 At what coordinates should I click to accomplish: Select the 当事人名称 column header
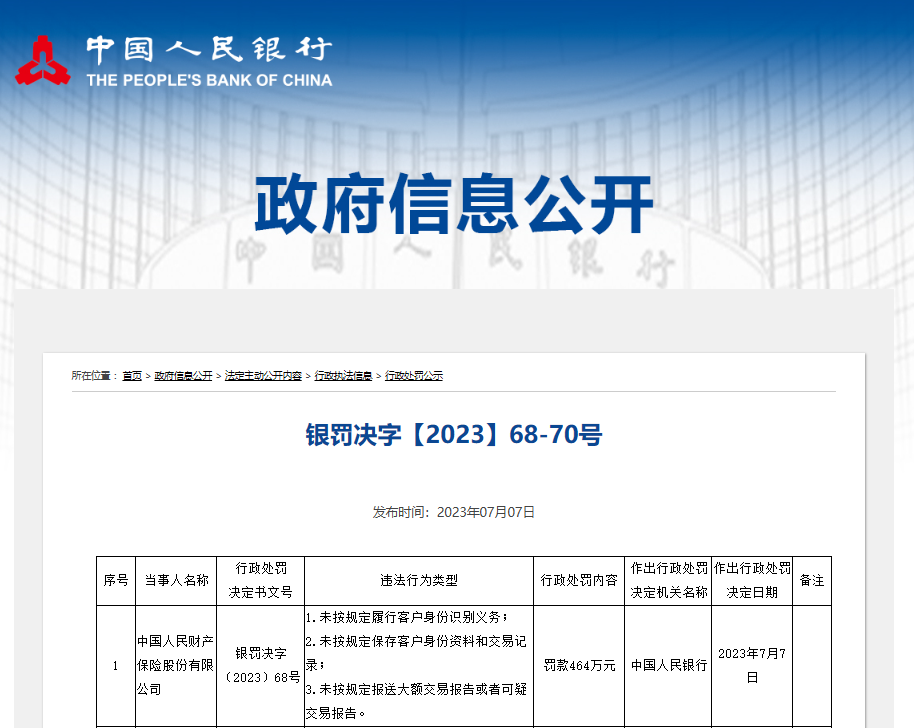[176, 581]
